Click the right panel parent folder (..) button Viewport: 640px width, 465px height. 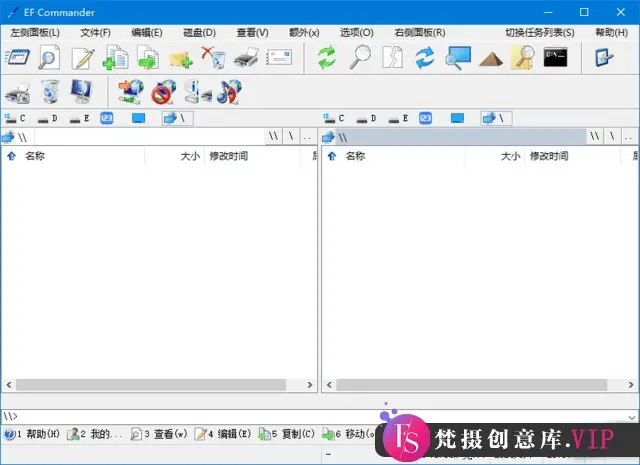pyautogui.click(x=629, y=137)
